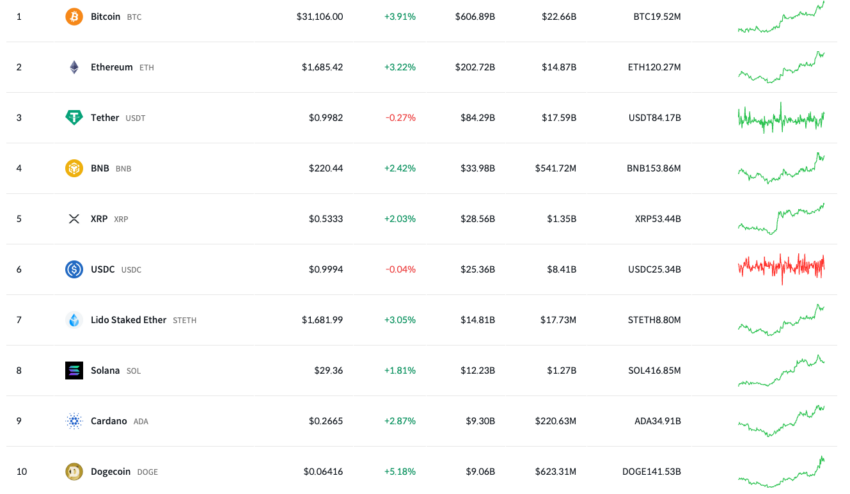Click the Solana logo icon

[74, 370]
